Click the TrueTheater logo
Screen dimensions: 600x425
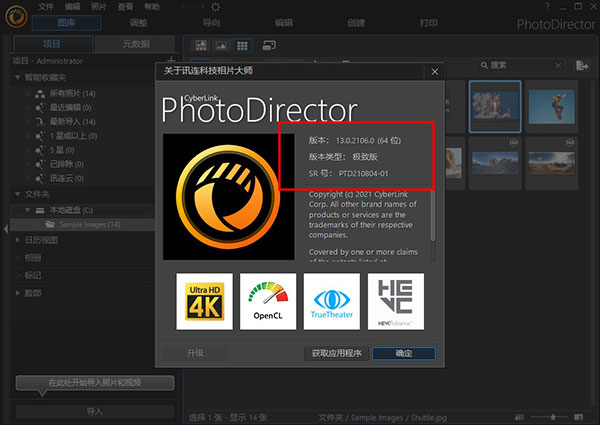click(x=332, y=301)
